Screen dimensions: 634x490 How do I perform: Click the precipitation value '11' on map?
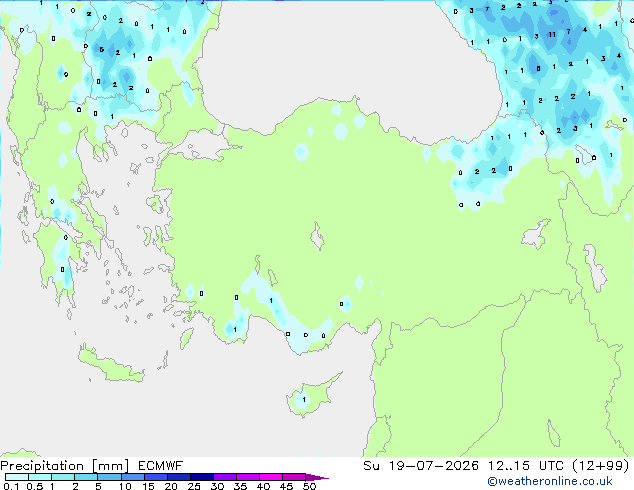point(552,35)
